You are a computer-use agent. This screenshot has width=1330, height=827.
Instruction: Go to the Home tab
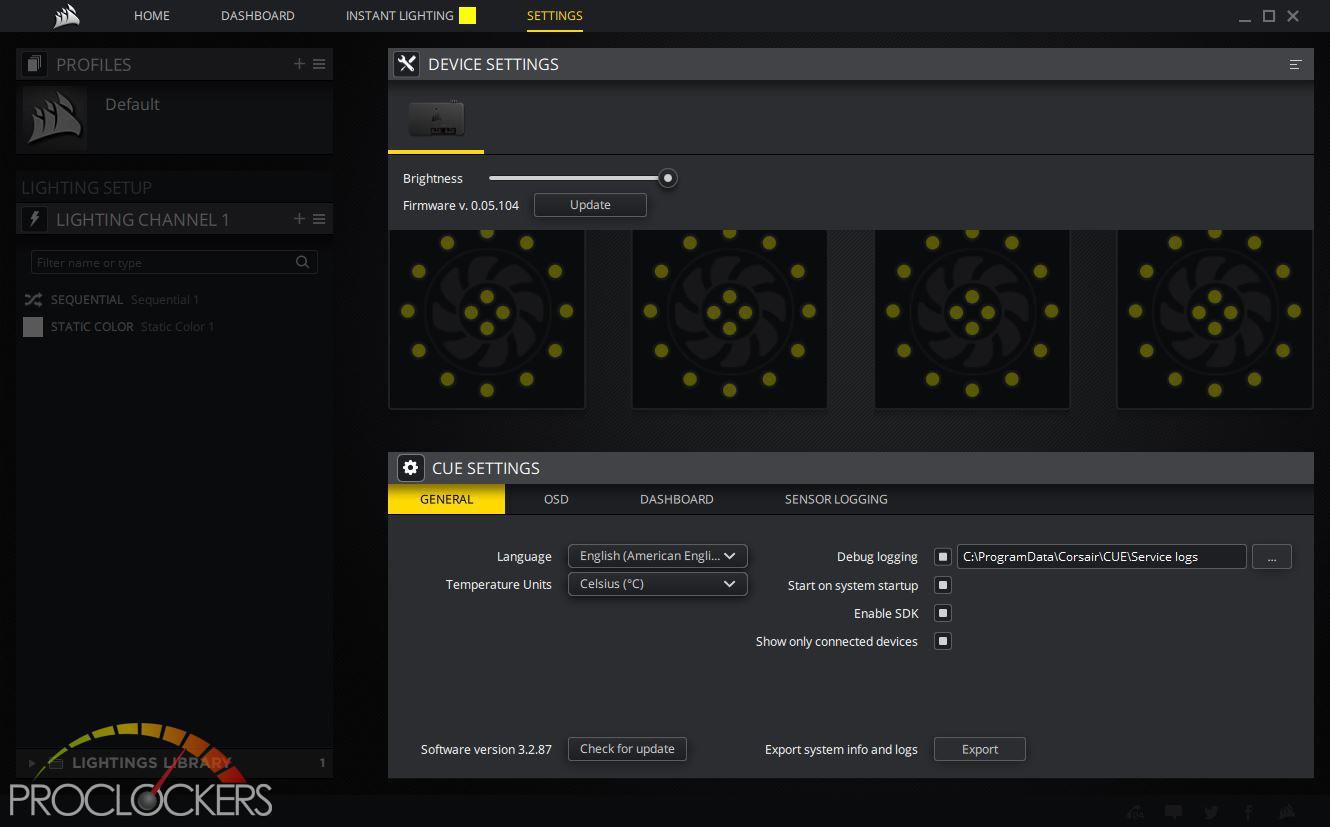[152, 15]
